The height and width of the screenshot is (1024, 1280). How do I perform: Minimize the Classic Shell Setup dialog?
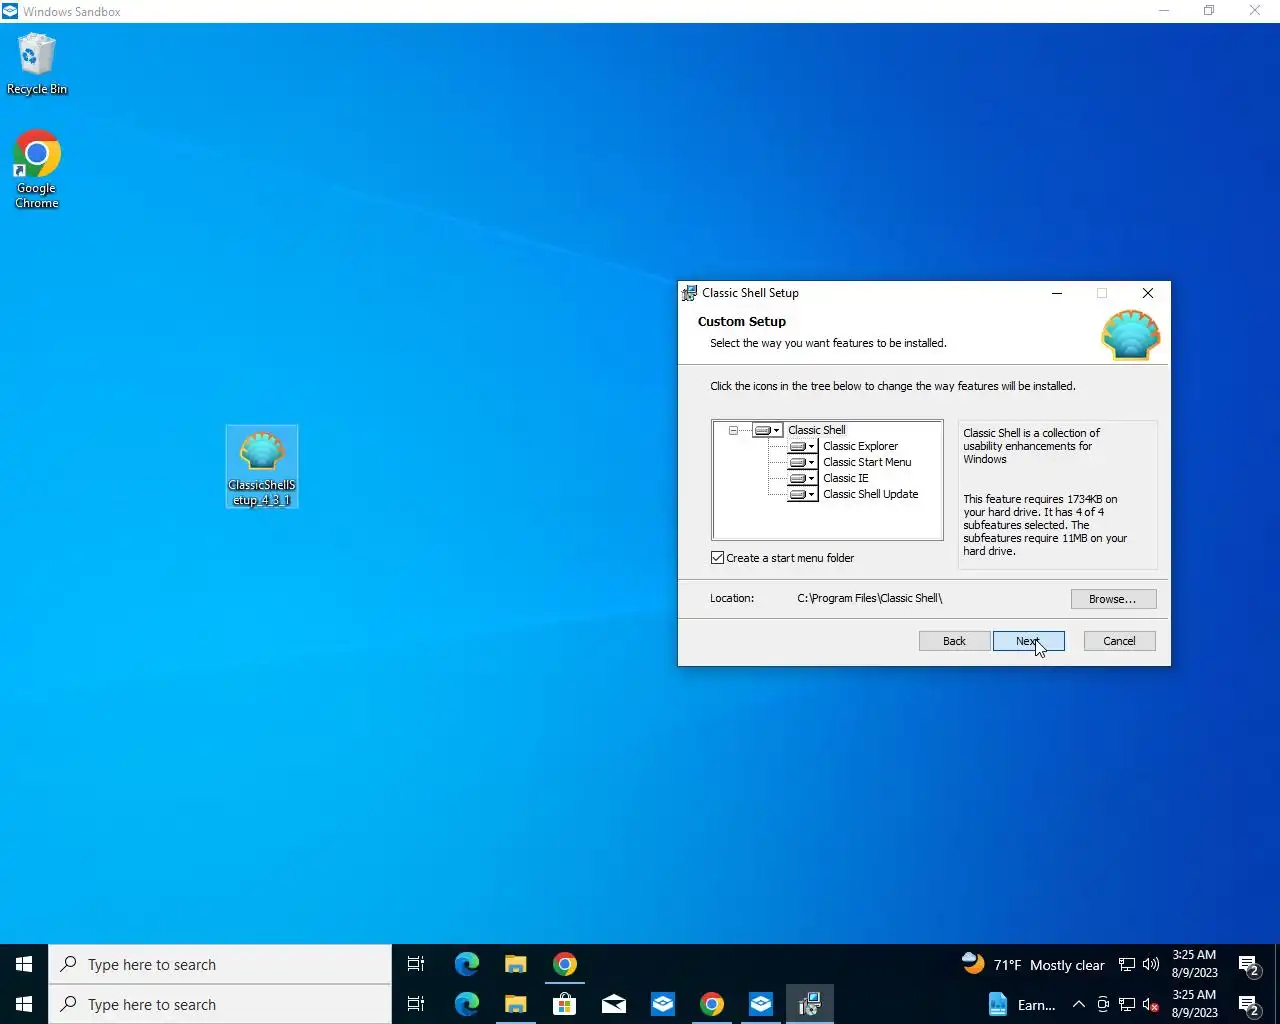[1057, 293]
